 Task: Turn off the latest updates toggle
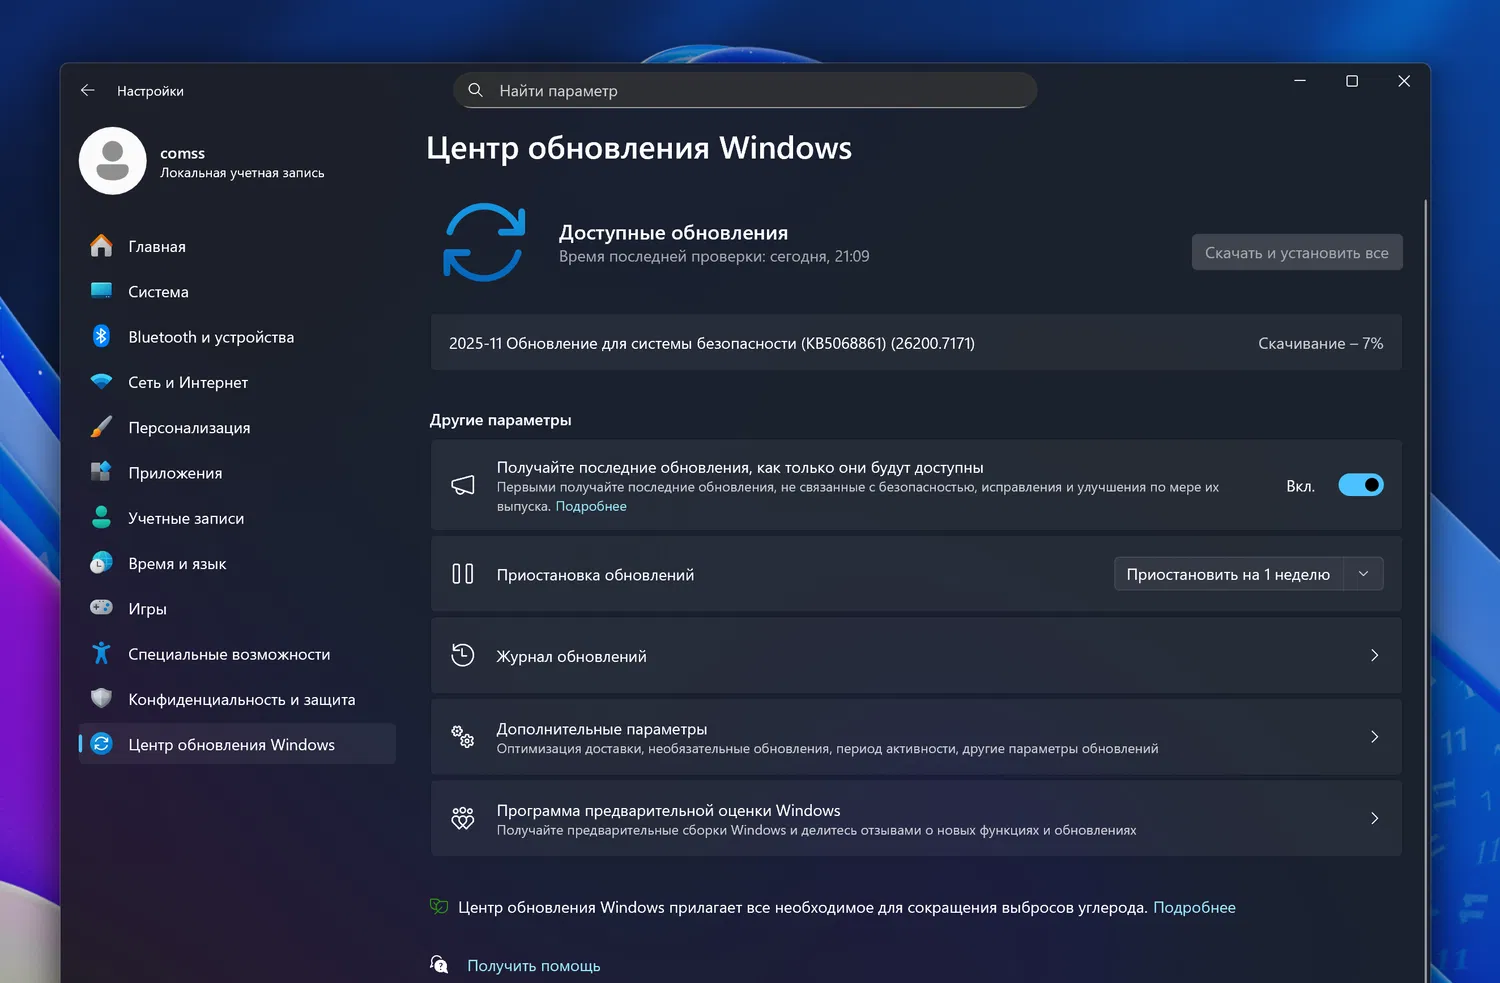click(1361, 485)
